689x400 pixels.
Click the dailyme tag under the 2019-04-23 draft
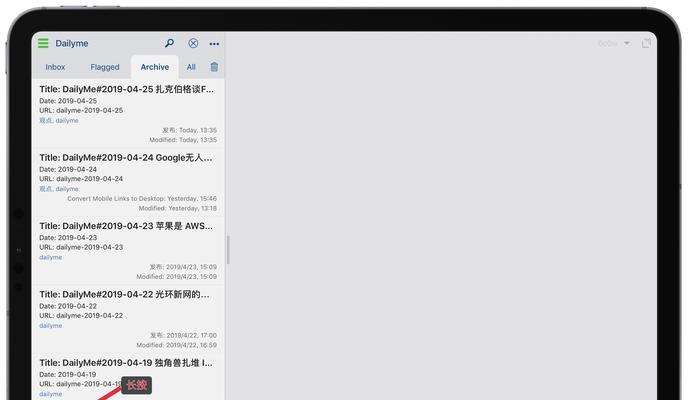[x=51, y=257]
